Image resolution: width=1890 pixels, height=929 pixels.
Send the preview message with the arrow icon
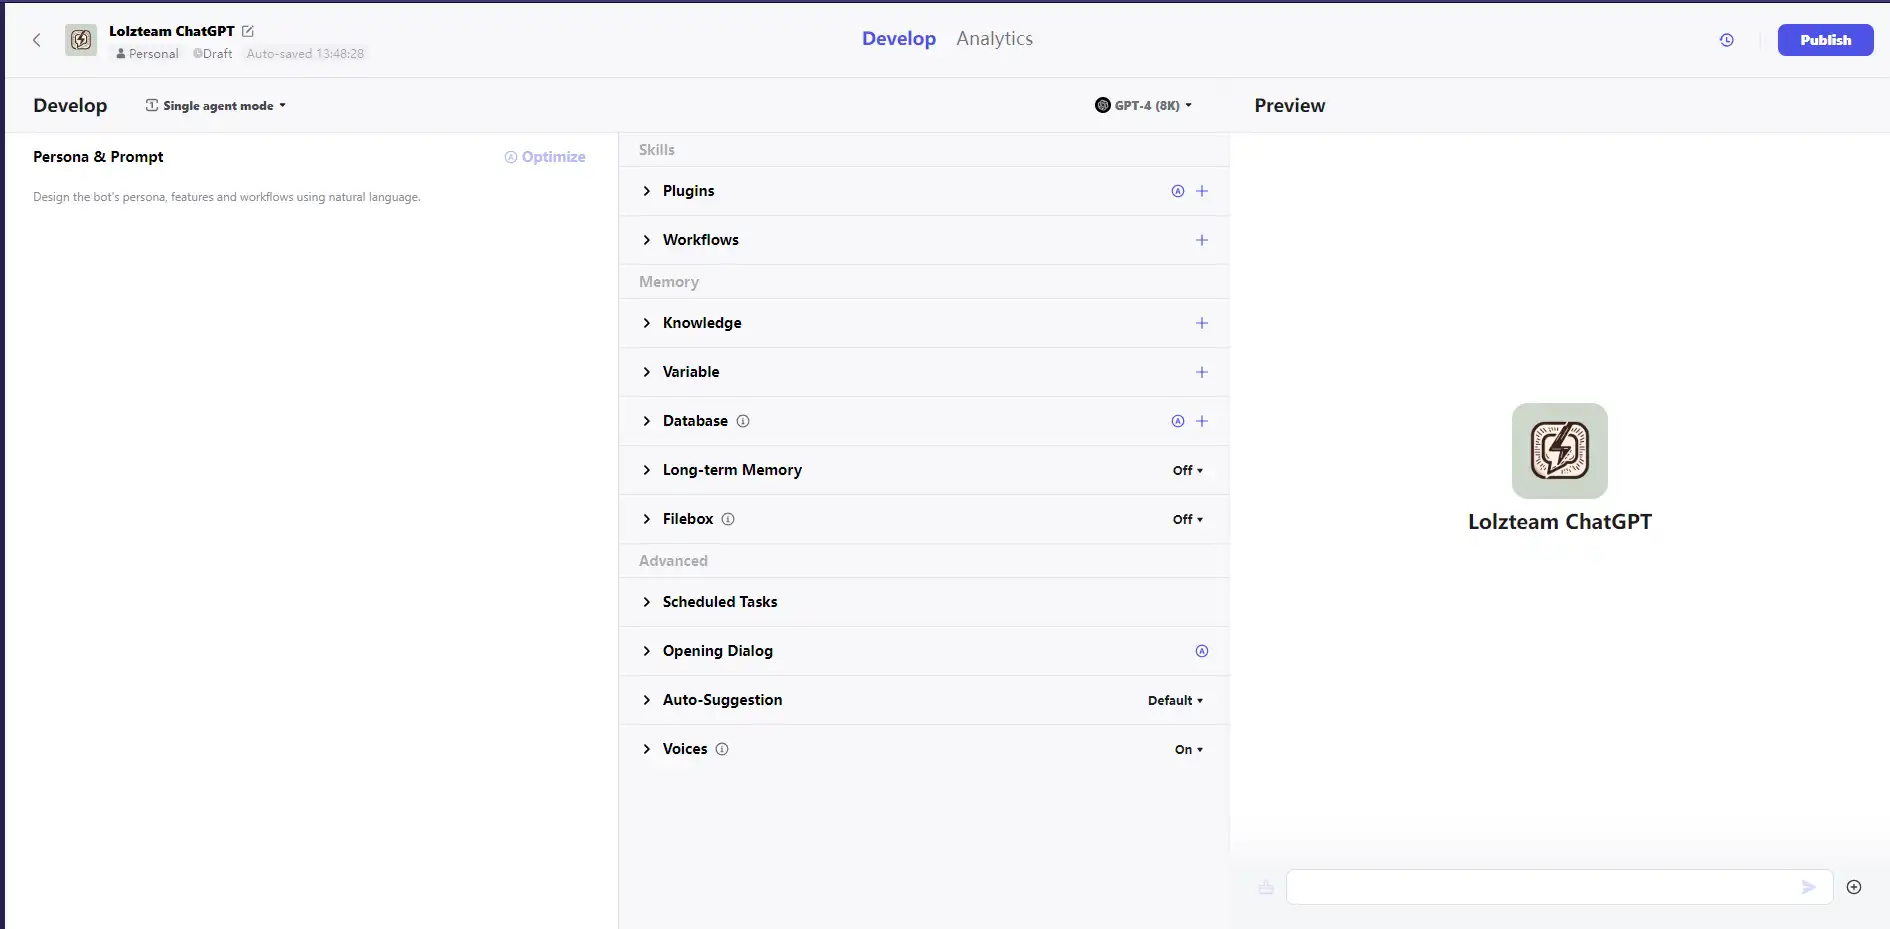[1808, 887]
